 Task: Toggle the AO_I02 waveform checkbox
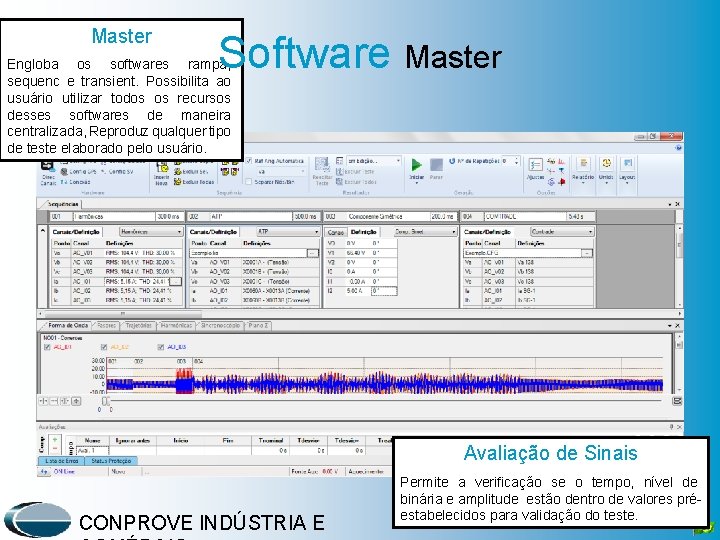(104, 347)
